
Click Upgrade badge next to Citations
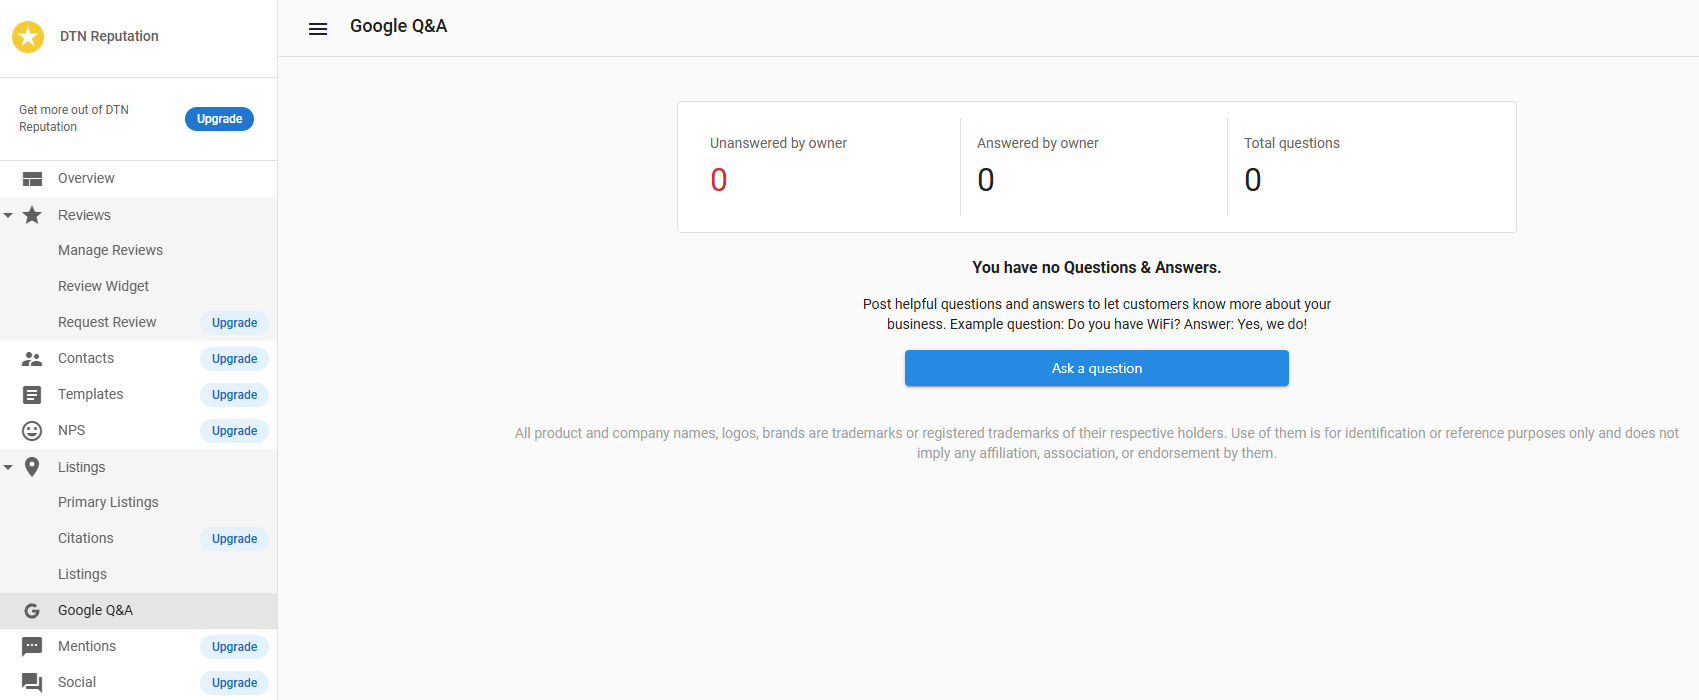click(x=235, y=539)
